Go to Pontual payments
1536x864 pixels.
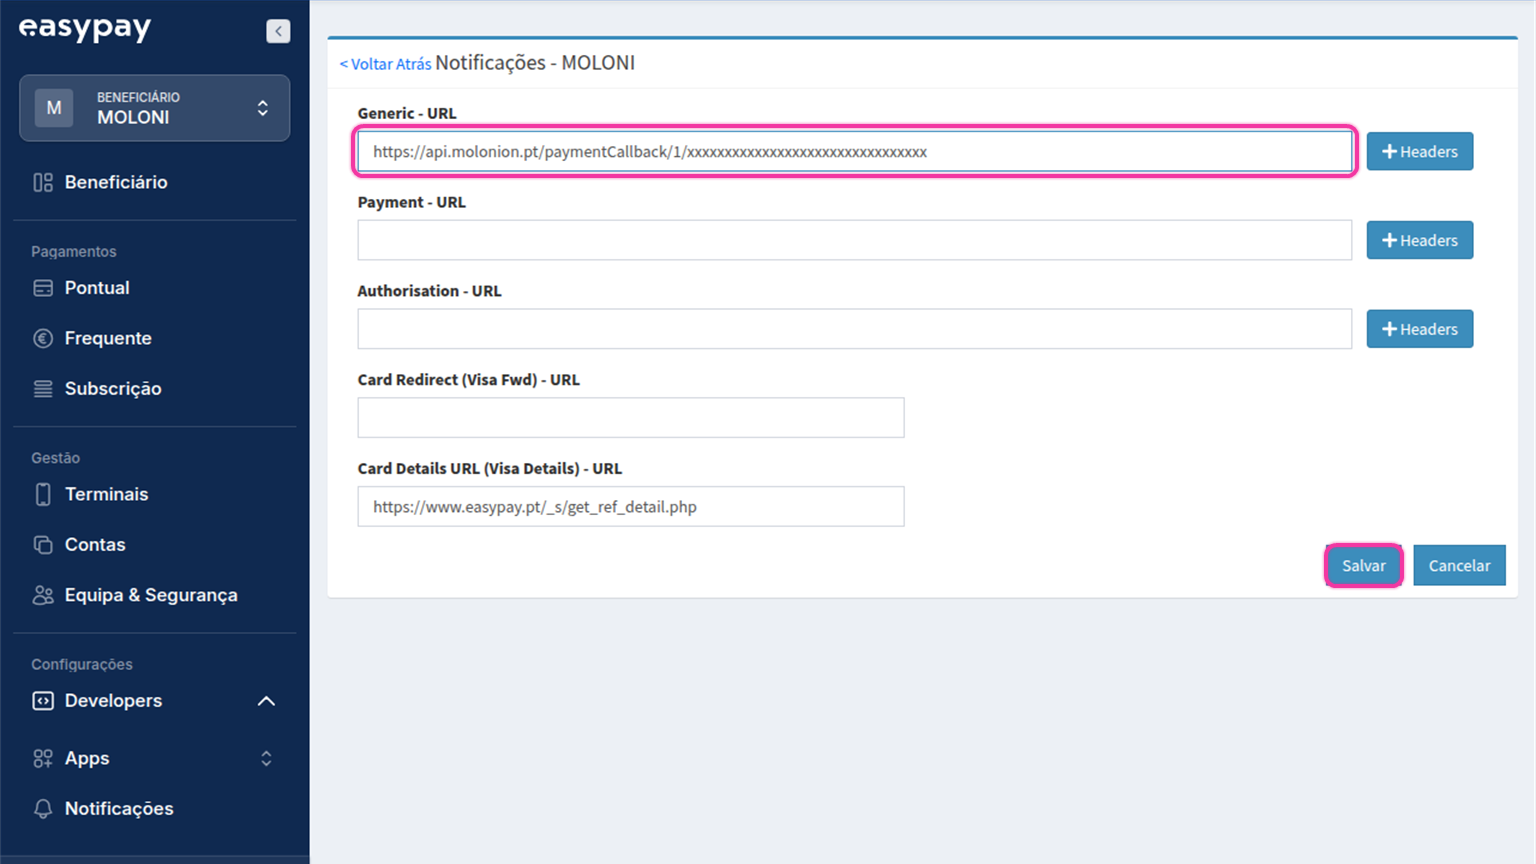click(97, 288)
